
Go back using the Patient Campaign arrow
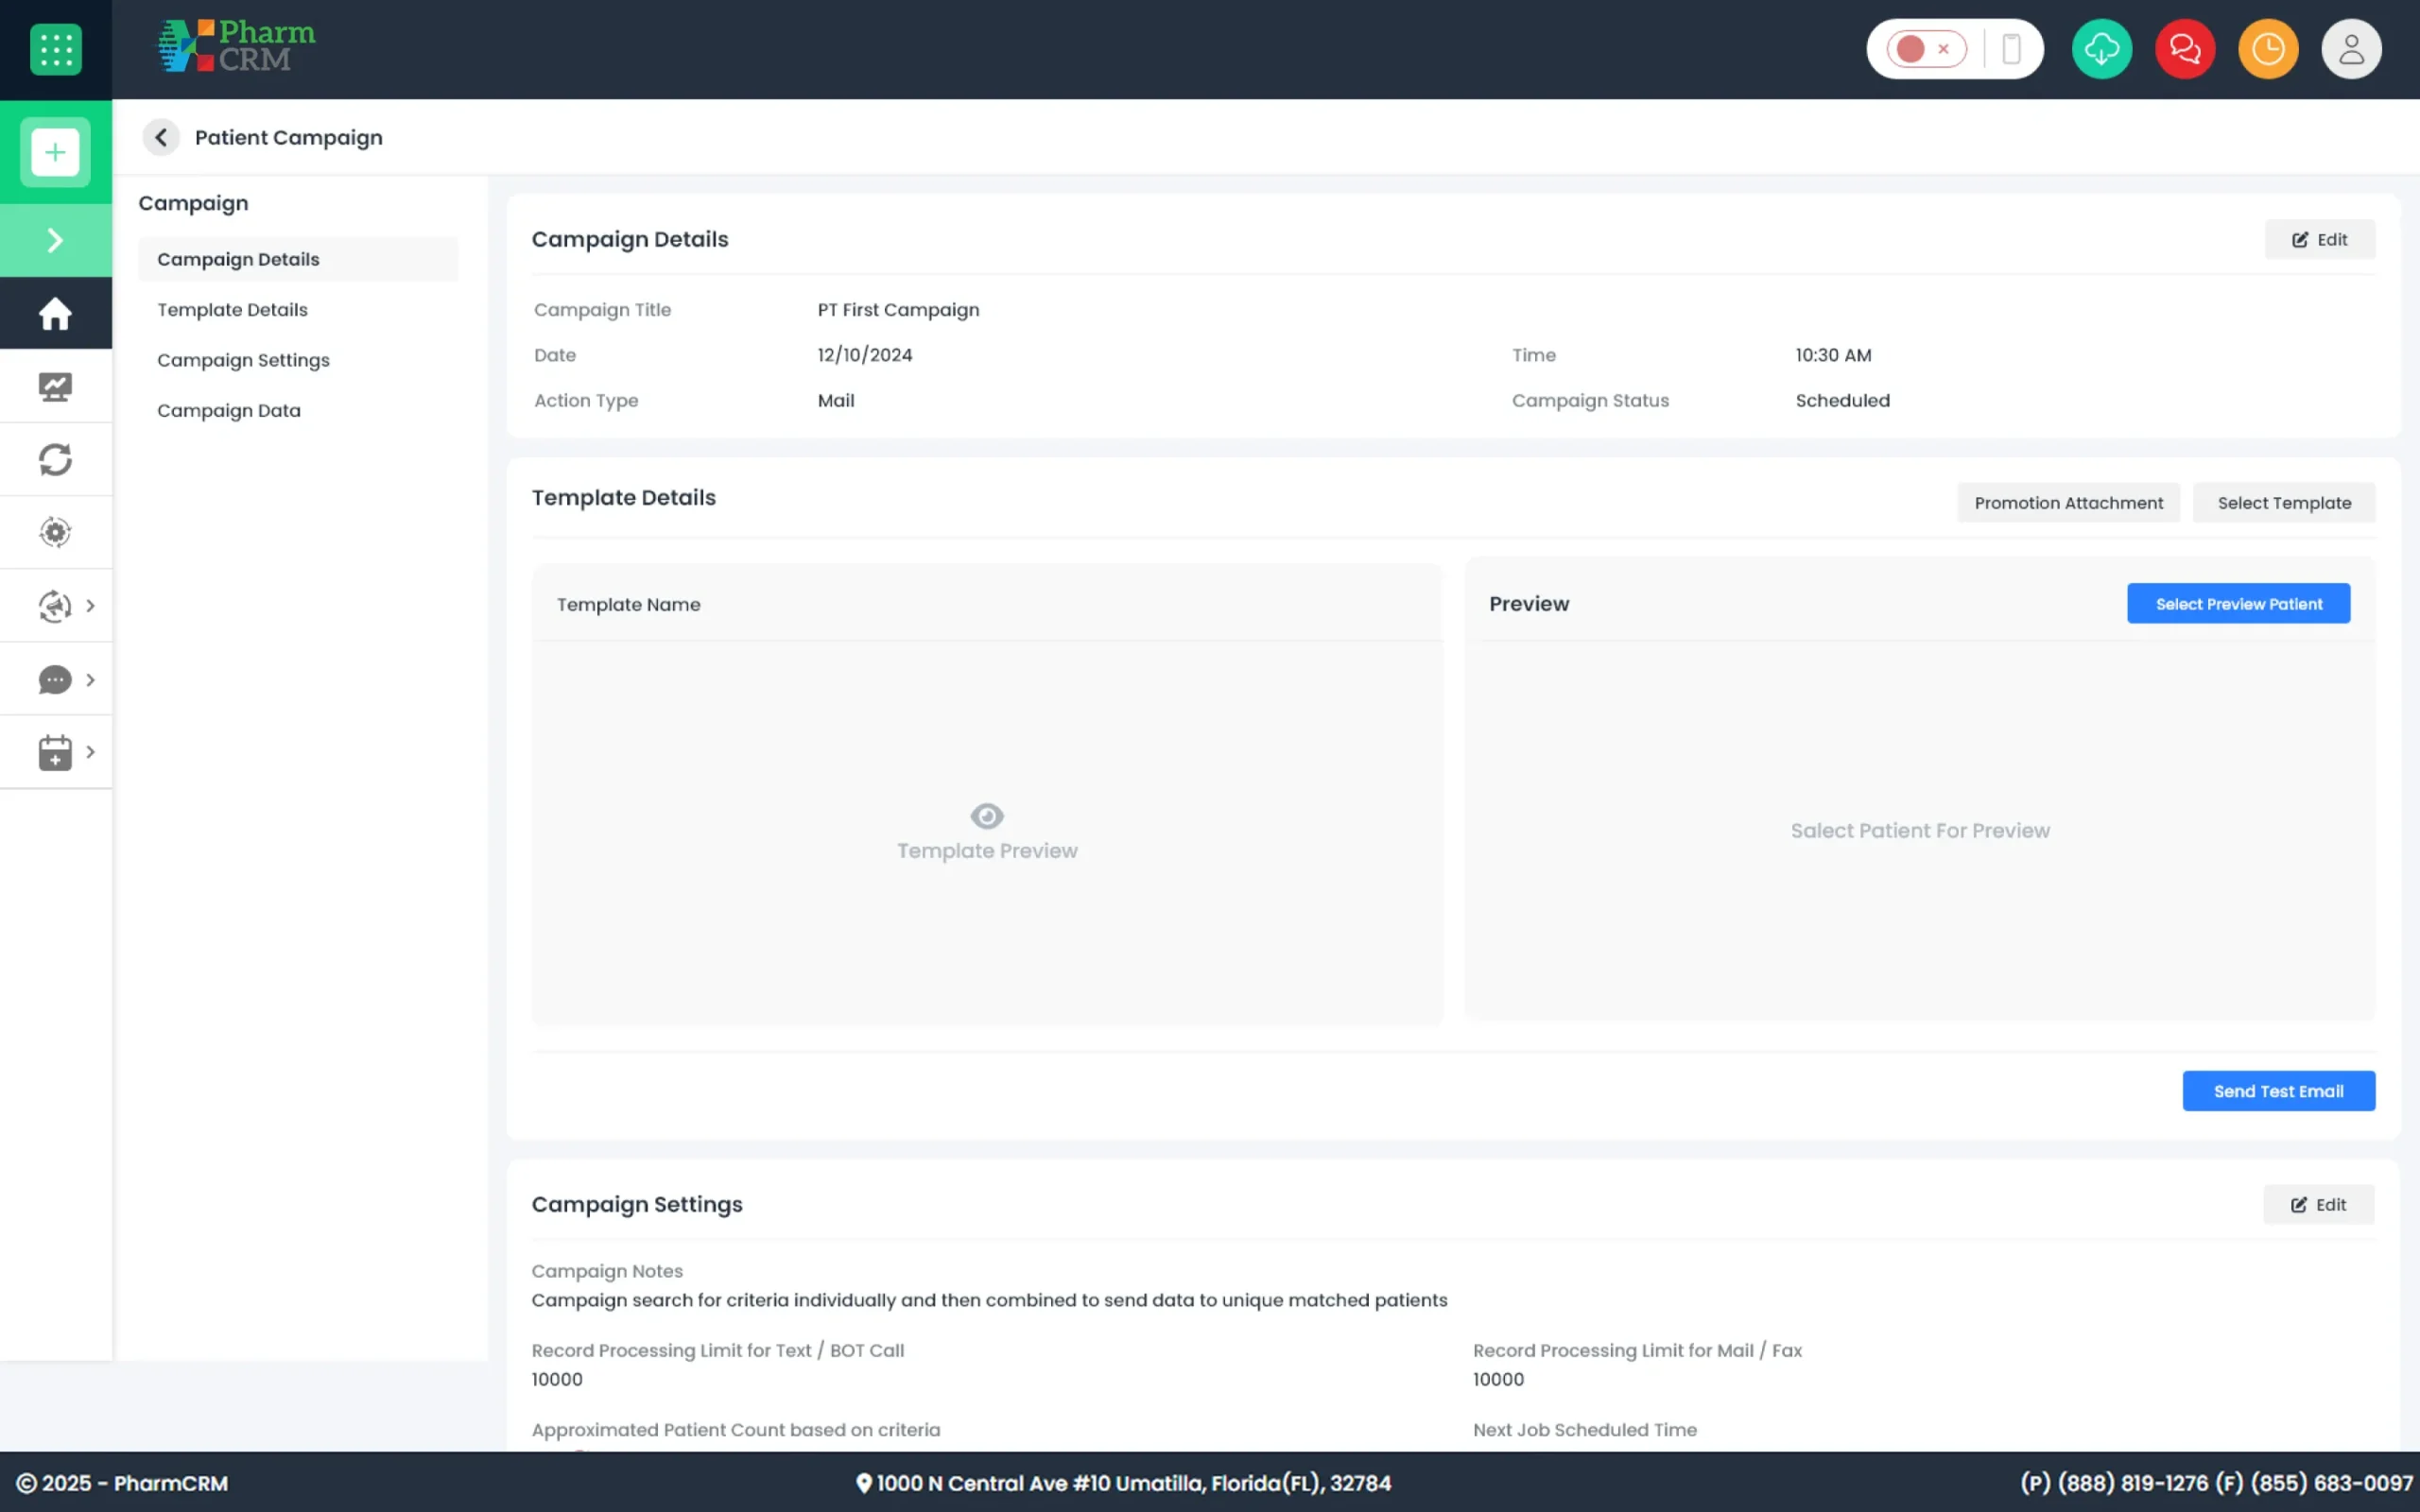click(161, 137)
